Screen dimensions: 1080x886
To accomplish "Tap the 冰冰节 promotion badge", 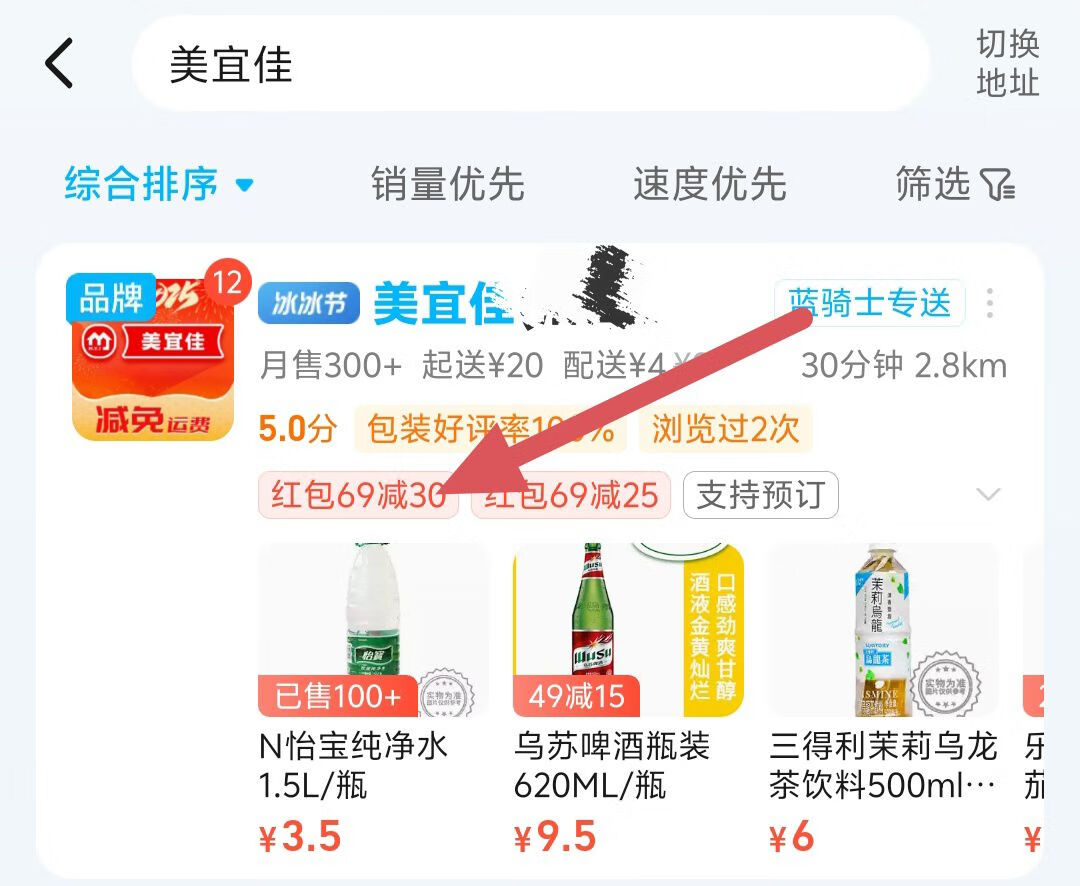I will pyautogui.click(x=309, y=302).
